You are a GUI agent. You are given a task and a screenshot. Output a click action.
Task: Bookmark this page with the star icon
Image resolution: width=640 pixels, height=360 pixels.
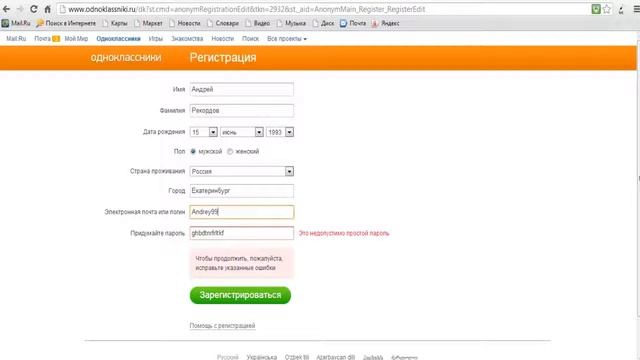point(607,9)
